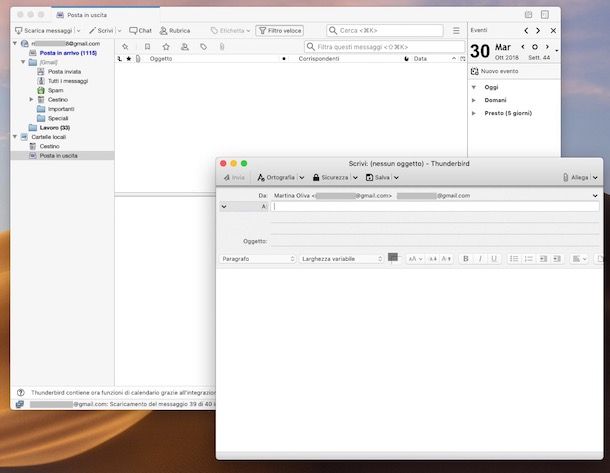Image resolution: width=610 pixels, height=473 pixels.
Task: Switch to the Posta in uscita tab
Action: [87, 15]
